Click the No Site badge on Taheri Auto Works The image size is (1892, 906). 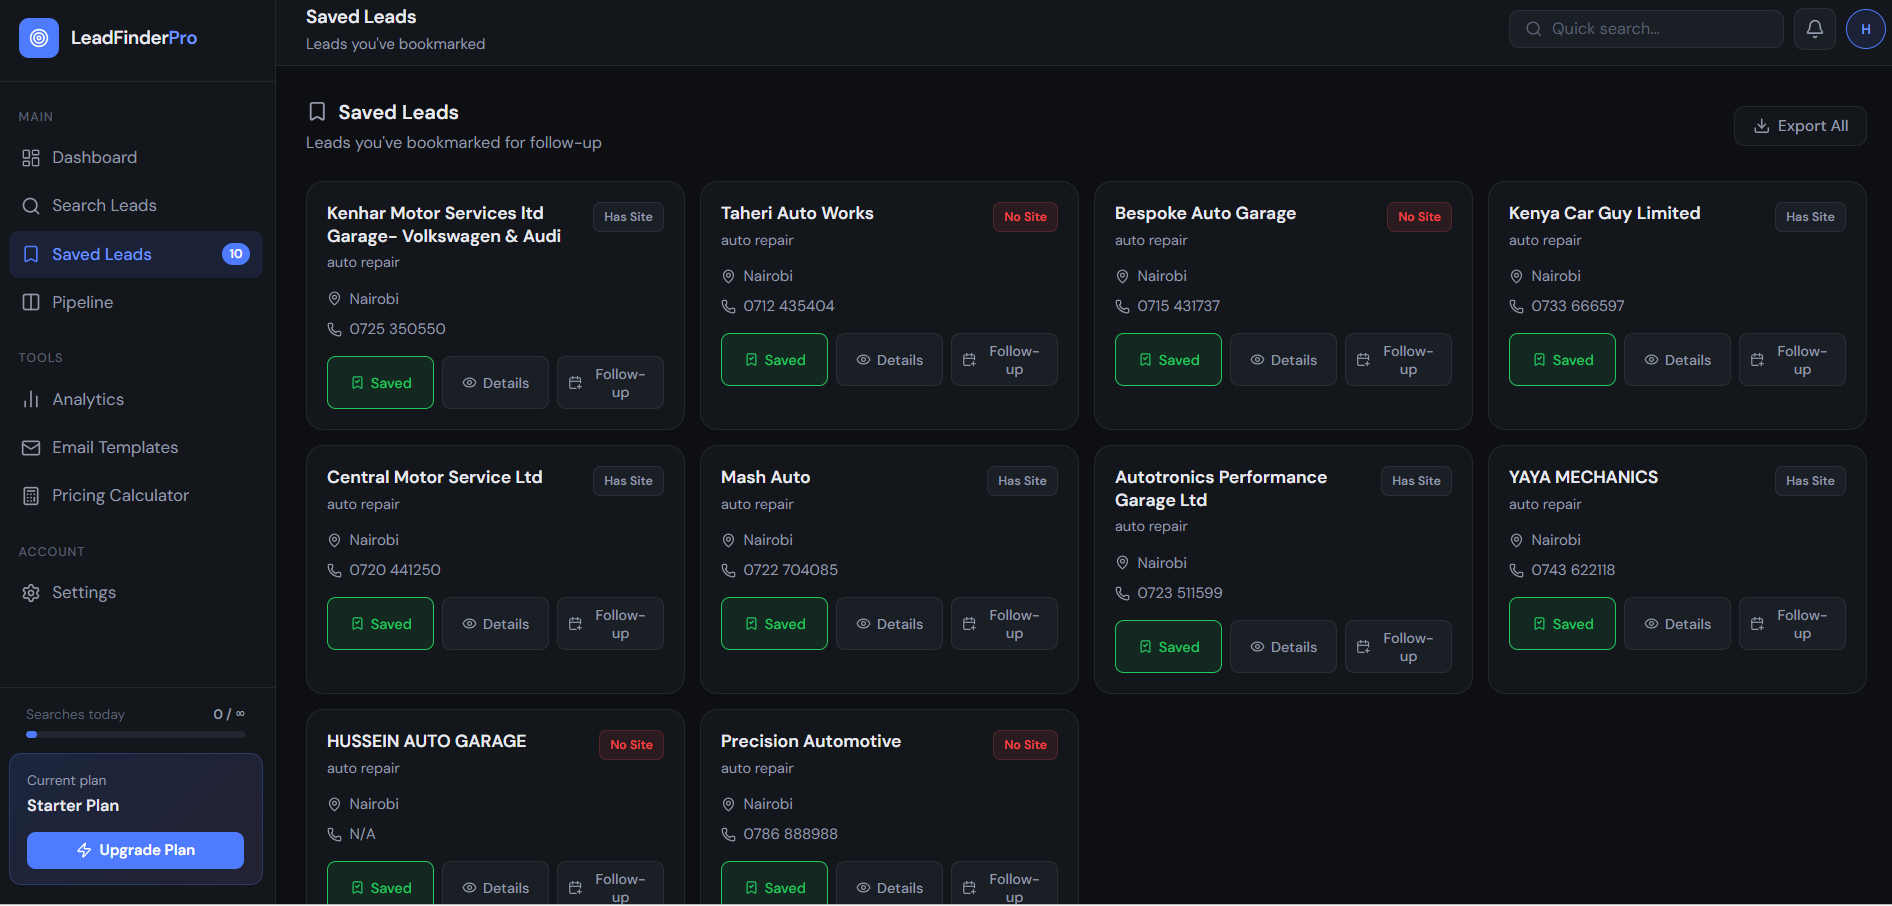(x=1025, y=217)
